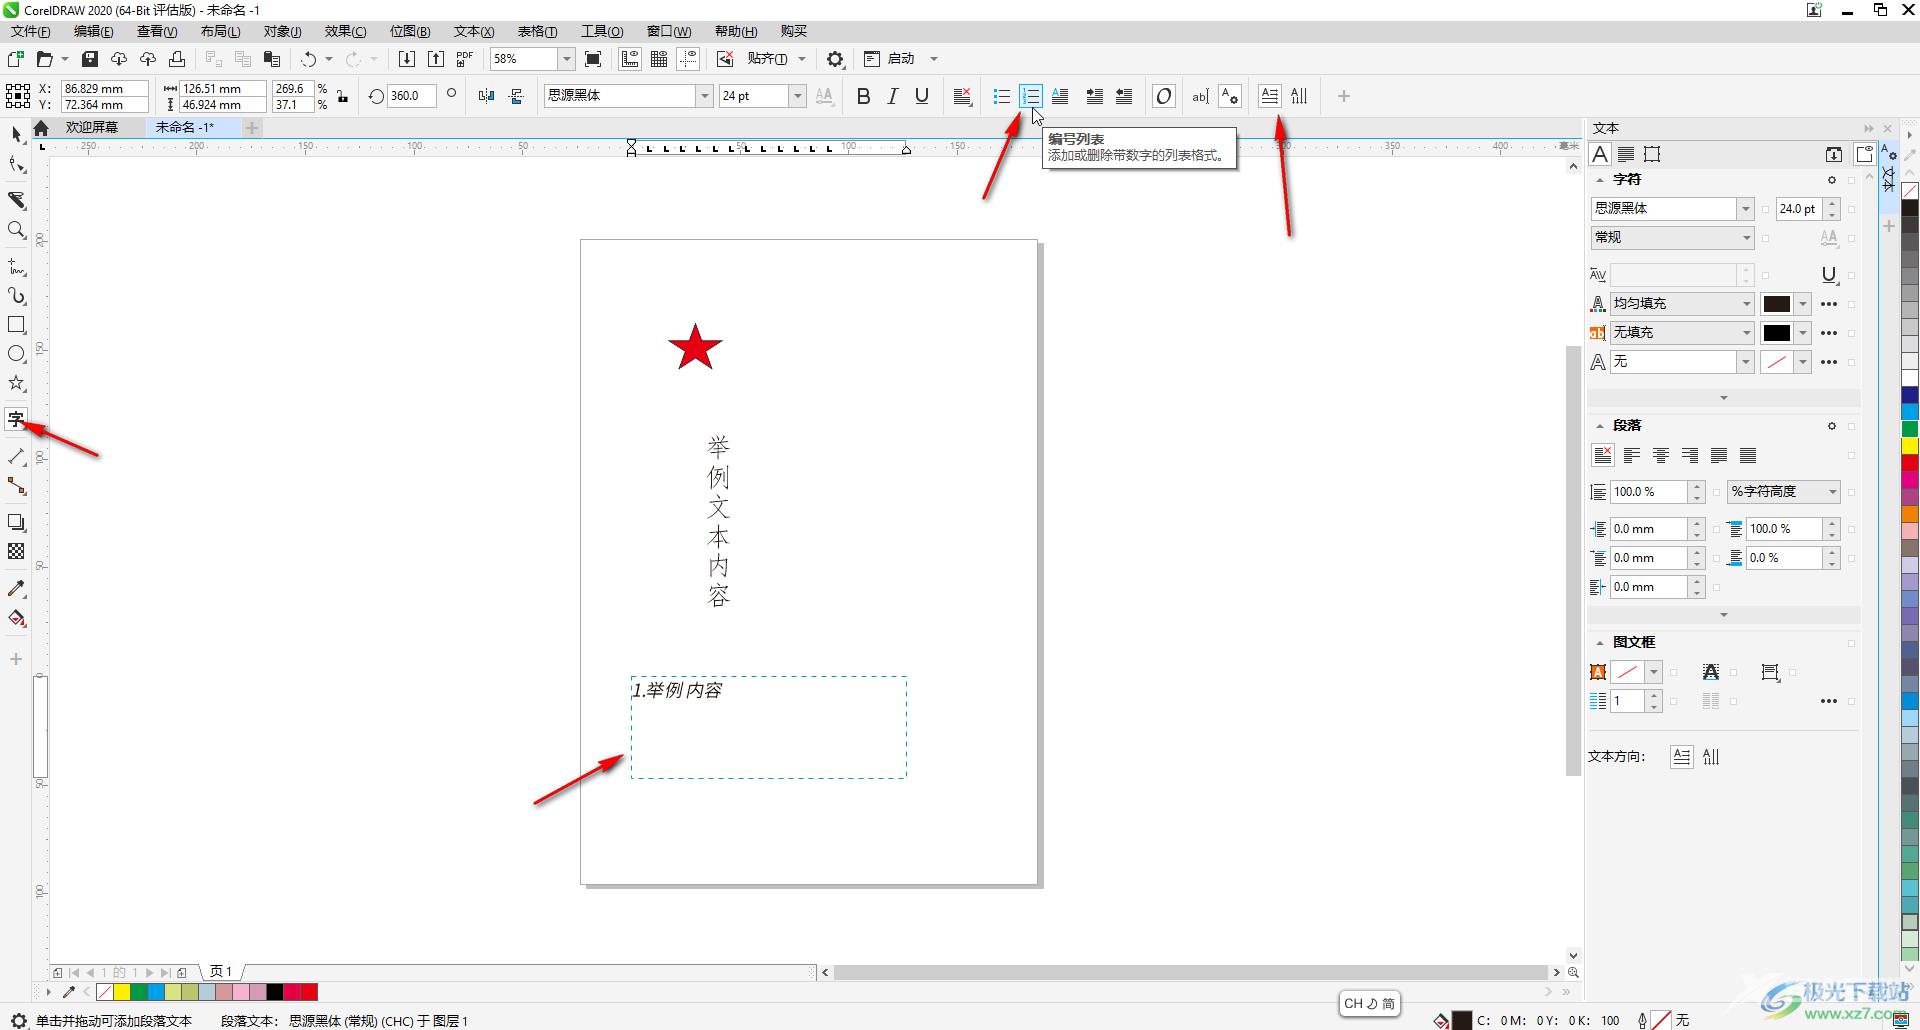Select the Color Eyedropper tool
The height and width of the screenshot is (1030, 1920).
17,589
